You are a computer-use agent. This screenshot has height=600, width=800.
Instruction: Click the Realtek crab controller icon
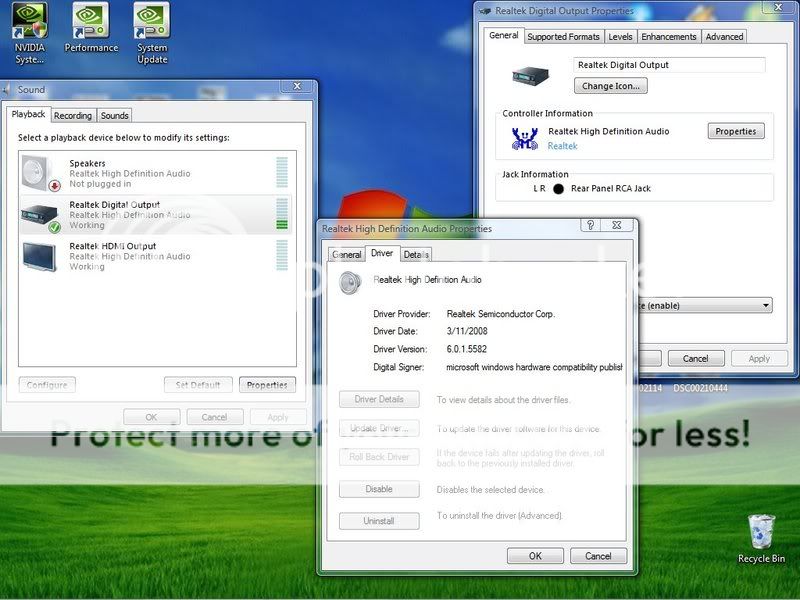pyautogui.click(x=525, y=138)
